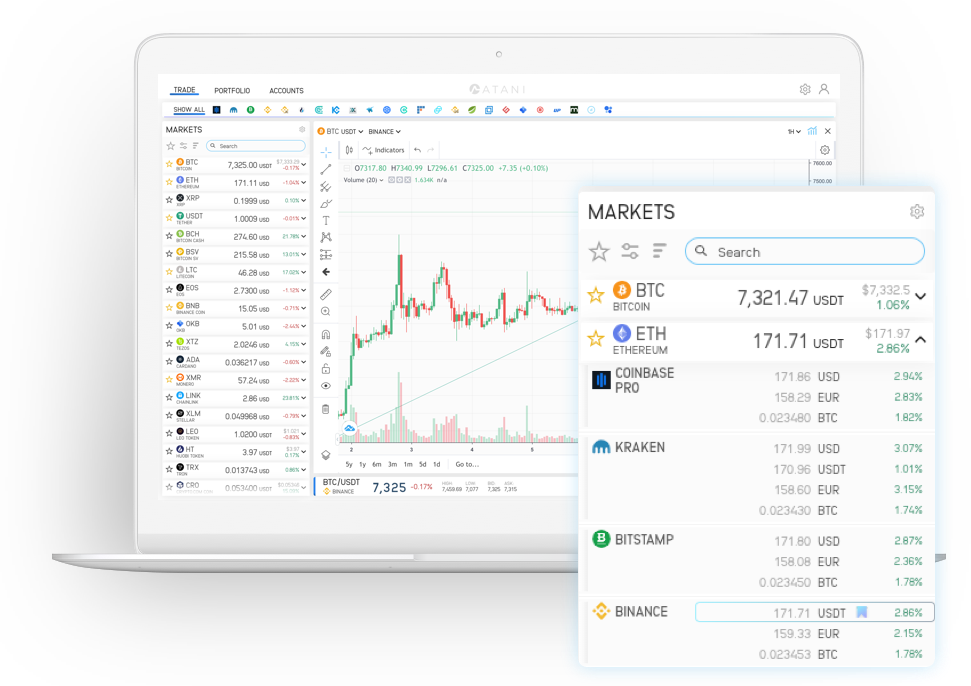Viewport: 971px width, 686px height.
Task: Open the BTC USDT pair dropdown
Action: click(340, 131)
